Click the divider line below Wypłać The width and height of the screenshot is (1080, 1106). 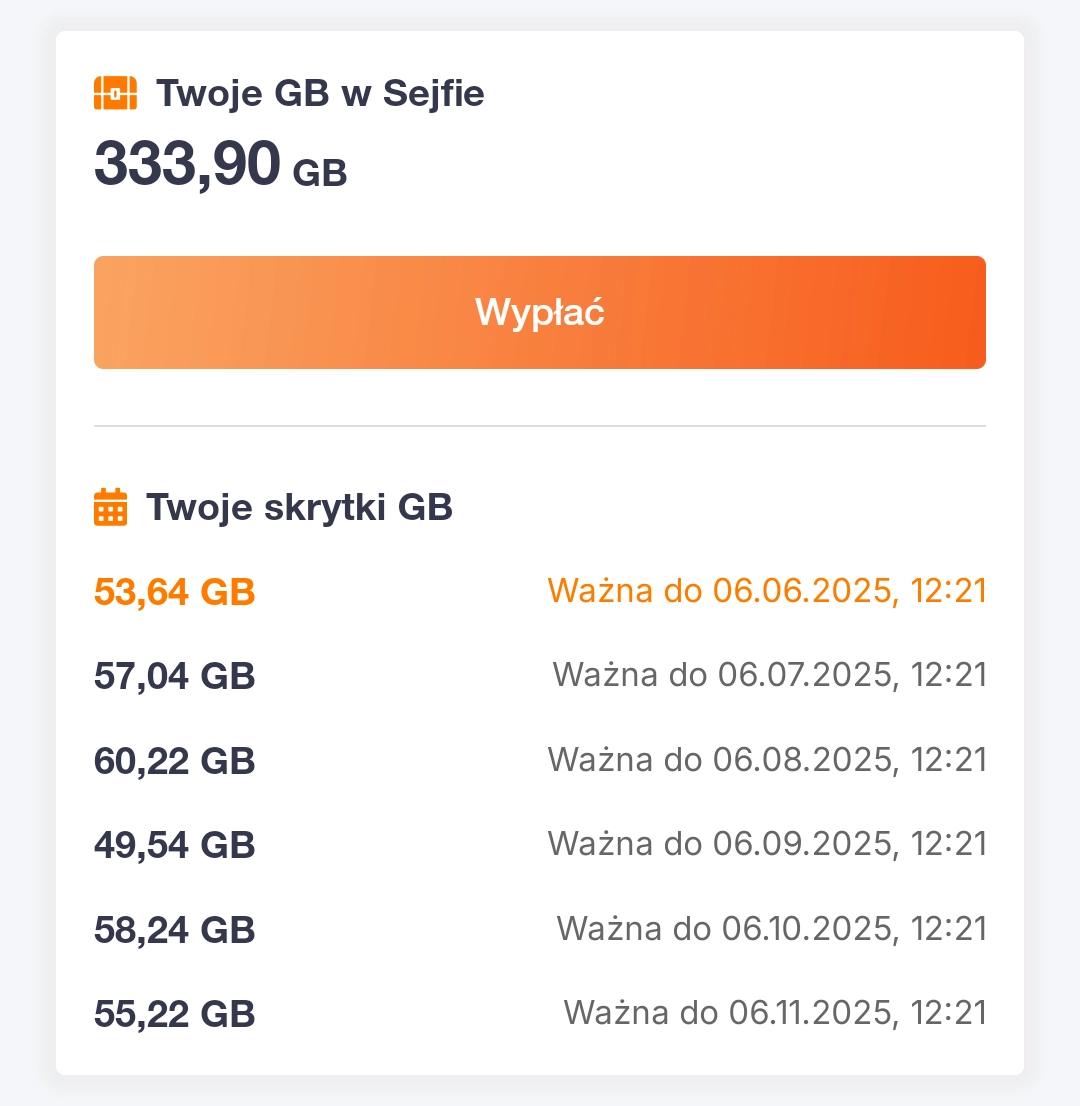(x=540, y=426)
